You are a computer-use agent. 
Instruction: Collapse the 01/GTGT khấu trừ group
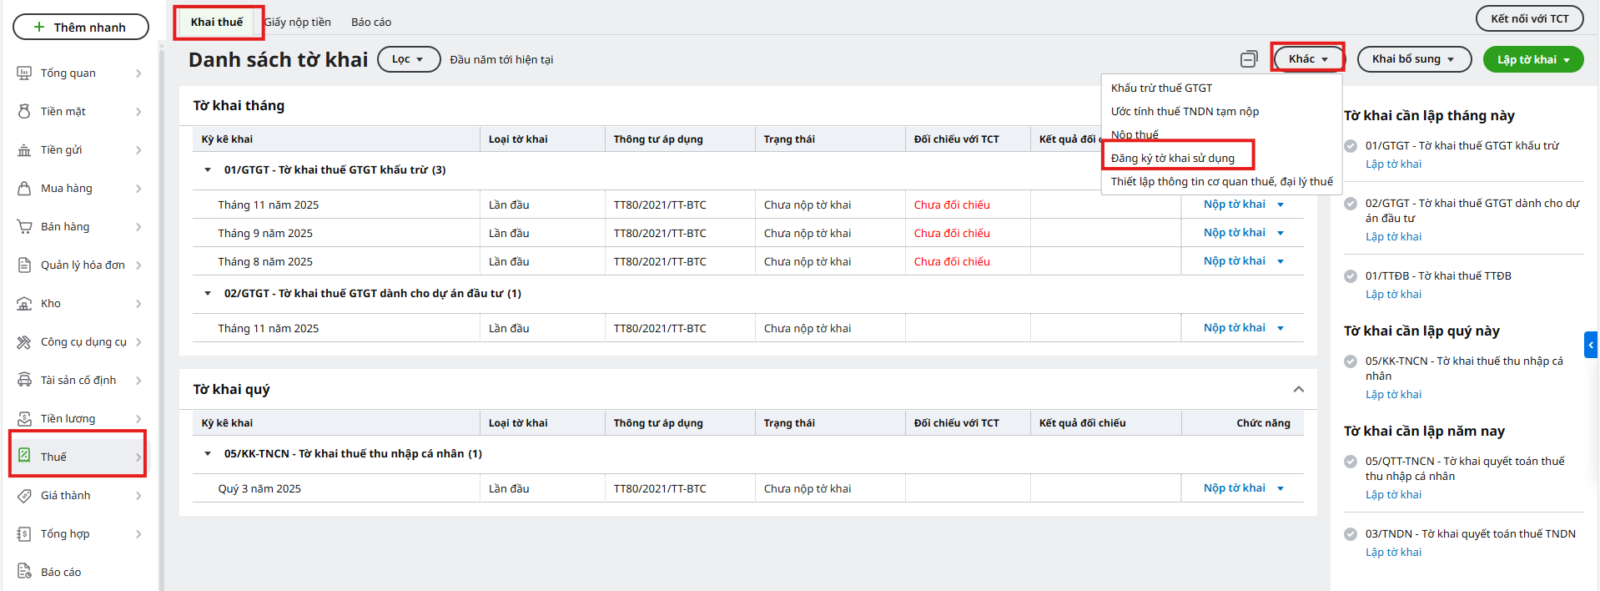(x=208, y=170)
